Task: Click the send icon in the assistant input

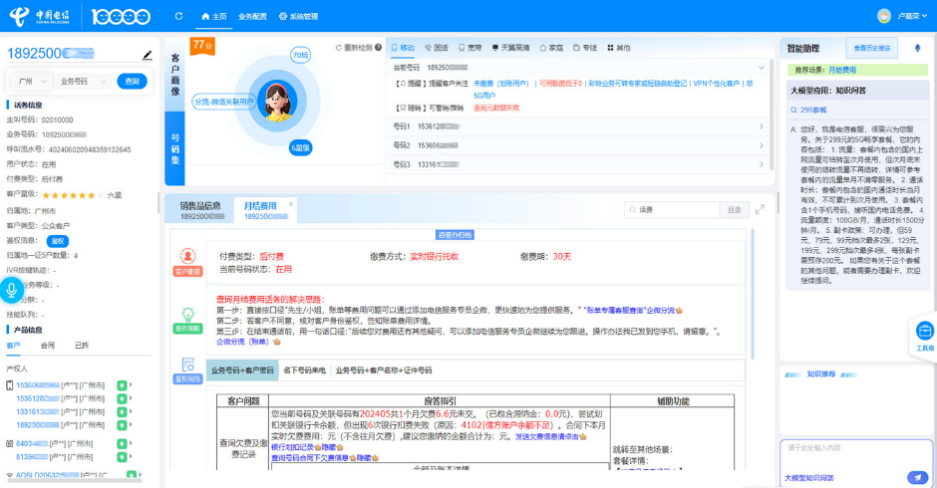Action: [917, 477]
